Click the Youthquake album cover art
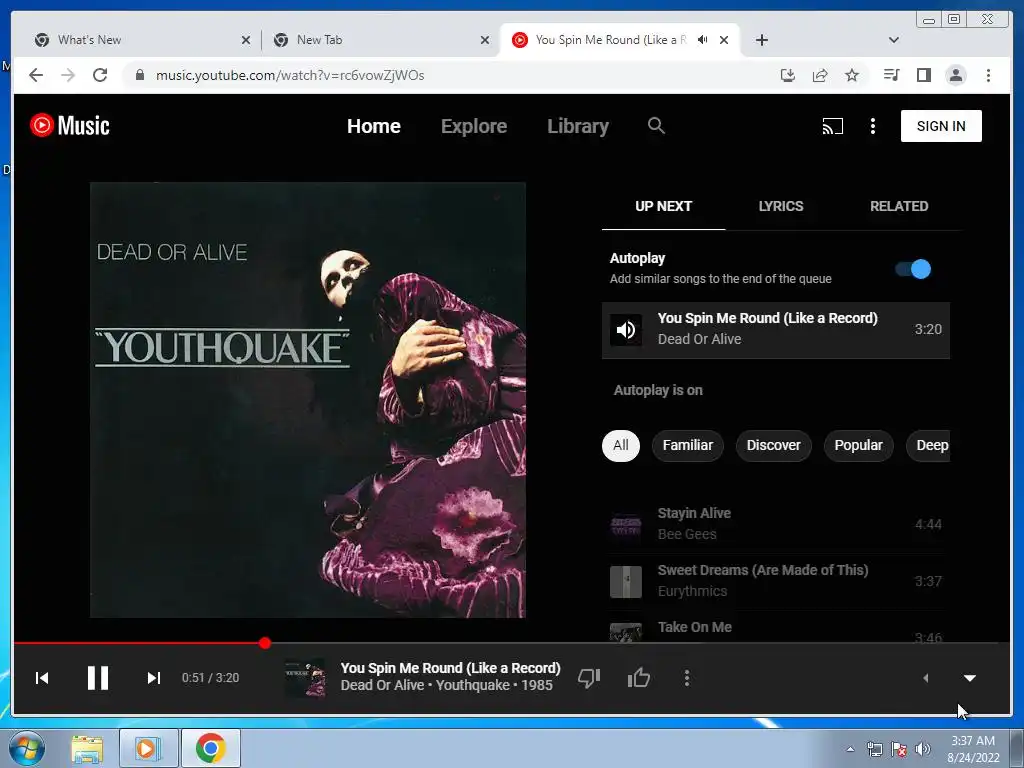Viewport: 1024px width, 768px height. coord(308,400)
